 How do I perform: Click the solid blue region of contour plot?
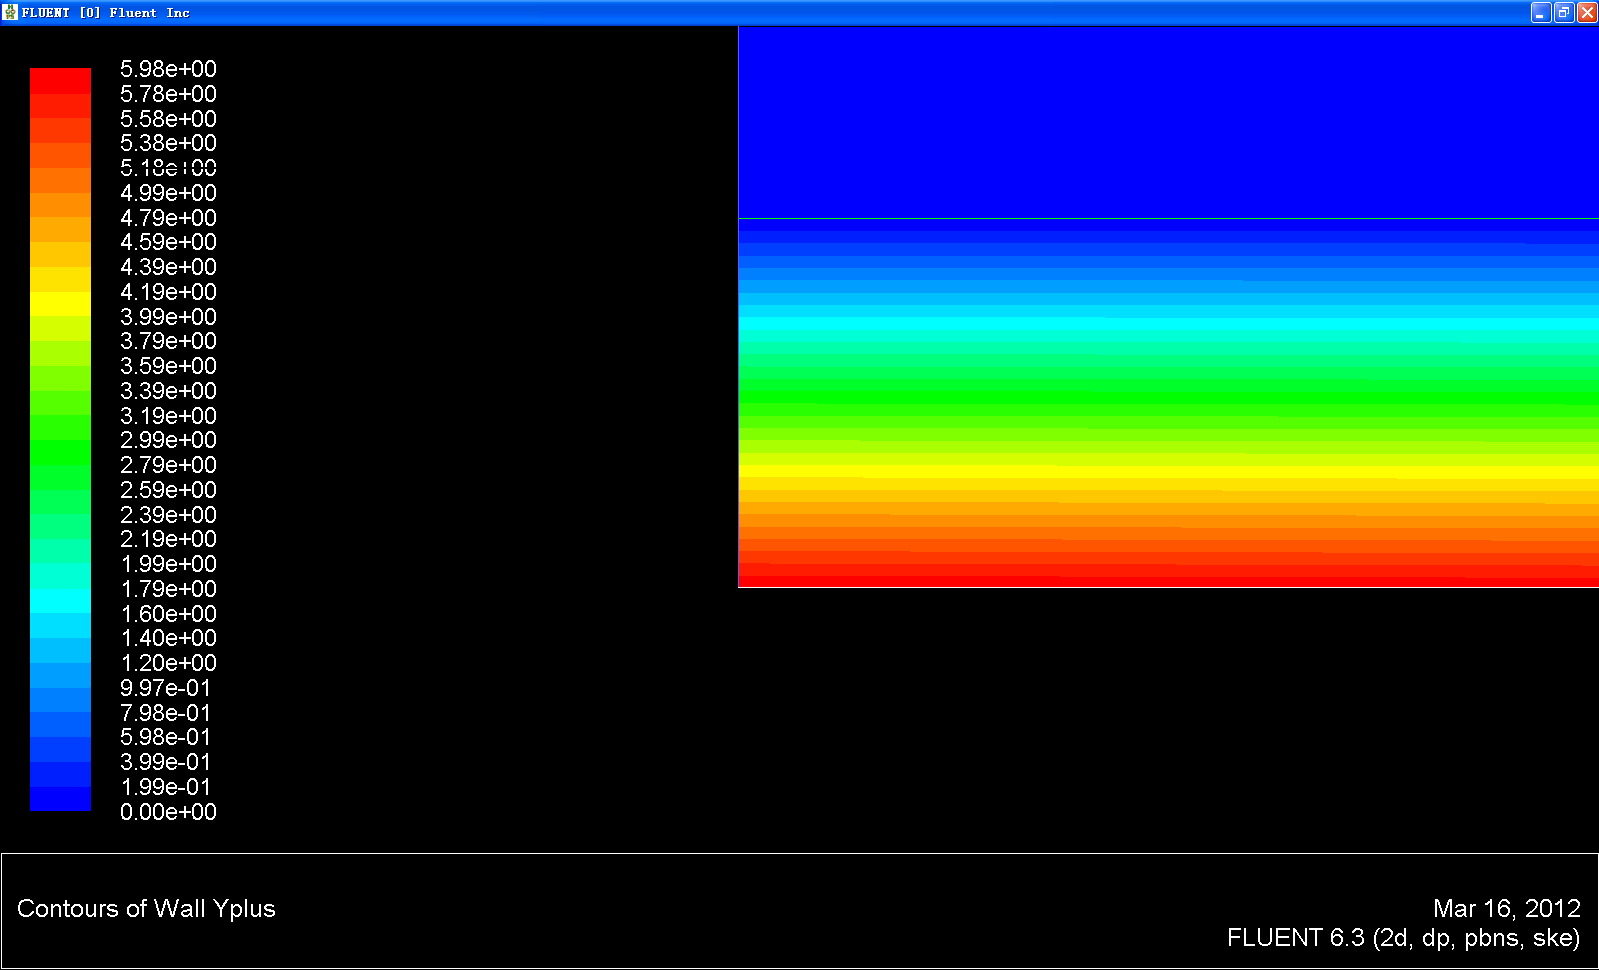coord(1168,122)
